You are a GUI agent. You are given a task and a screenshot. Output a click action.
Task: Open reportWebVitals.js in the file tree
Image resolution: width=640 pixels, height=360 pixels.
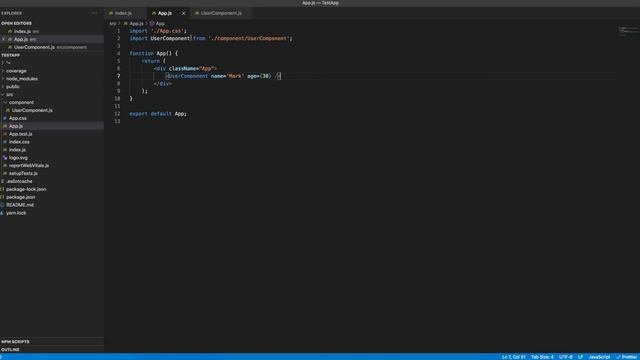tap(29, 165)
